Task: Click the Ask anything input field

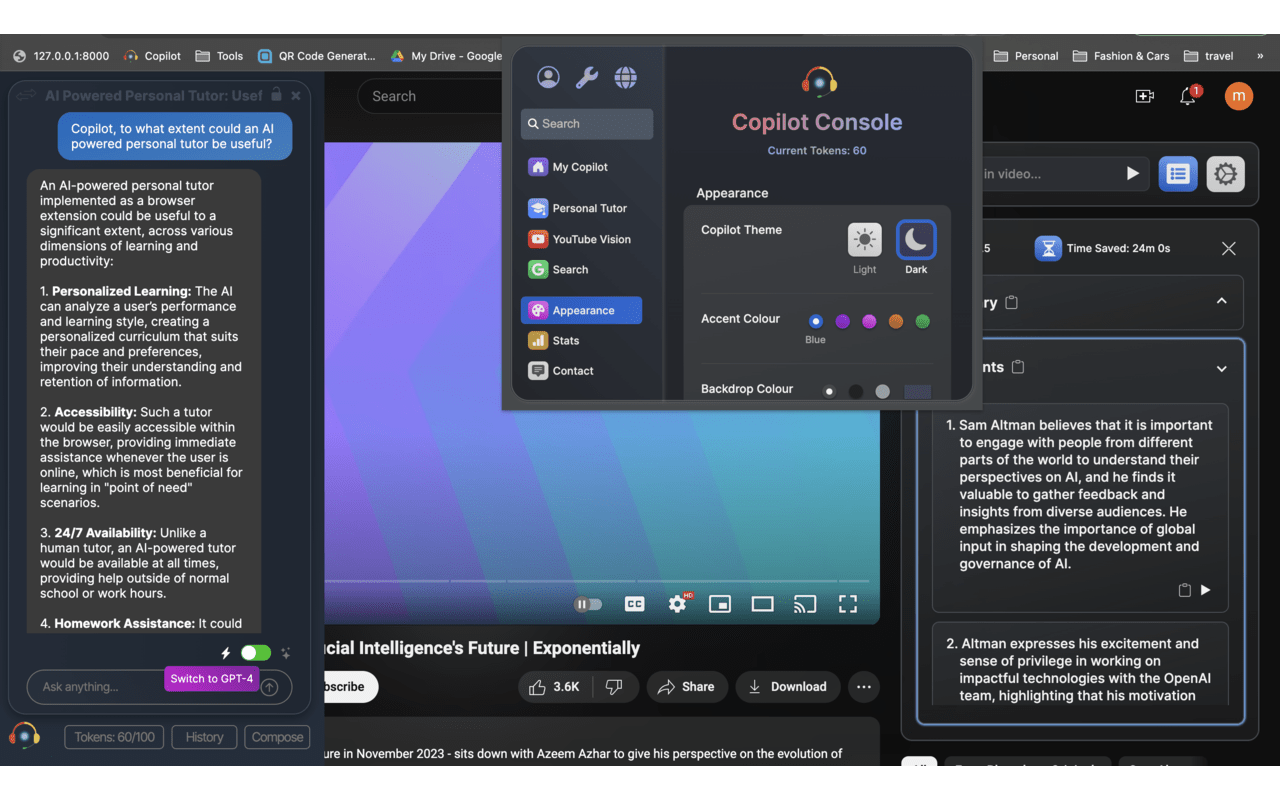Action: coord(100,687)
